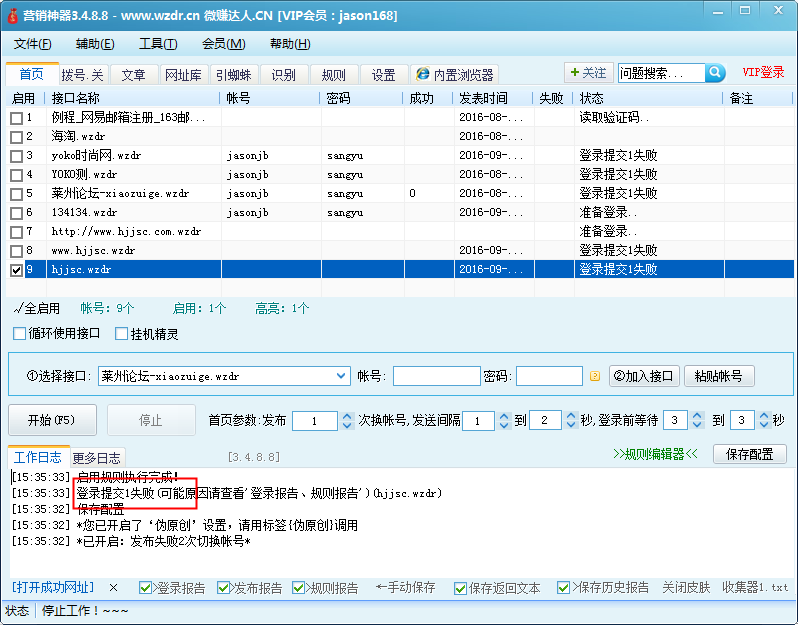Toggle the 挂机精灵 checkbox
Image resolution: width=798 pixels, height=625 pixels.
pos(122,334)
